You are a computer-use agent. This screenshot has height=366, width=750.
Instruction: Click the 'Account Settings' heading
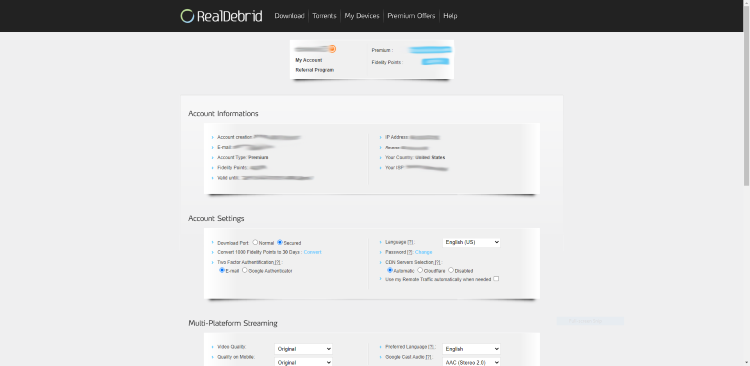point(216,219)
